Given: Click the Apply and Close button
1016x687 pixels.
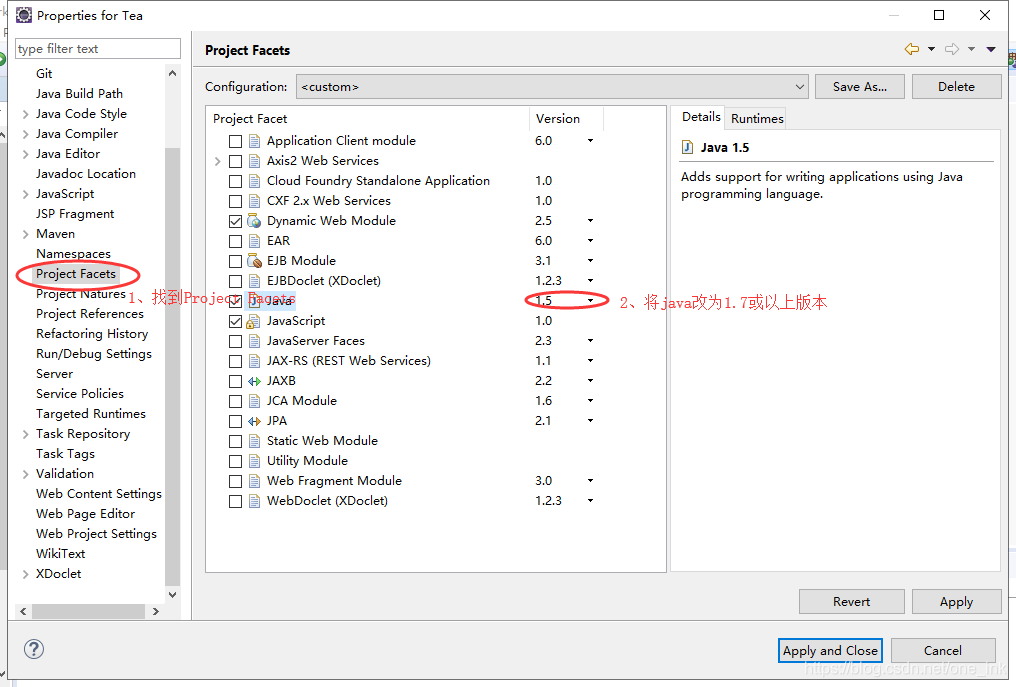Looking at the screenshot, I should pos(830,650).
